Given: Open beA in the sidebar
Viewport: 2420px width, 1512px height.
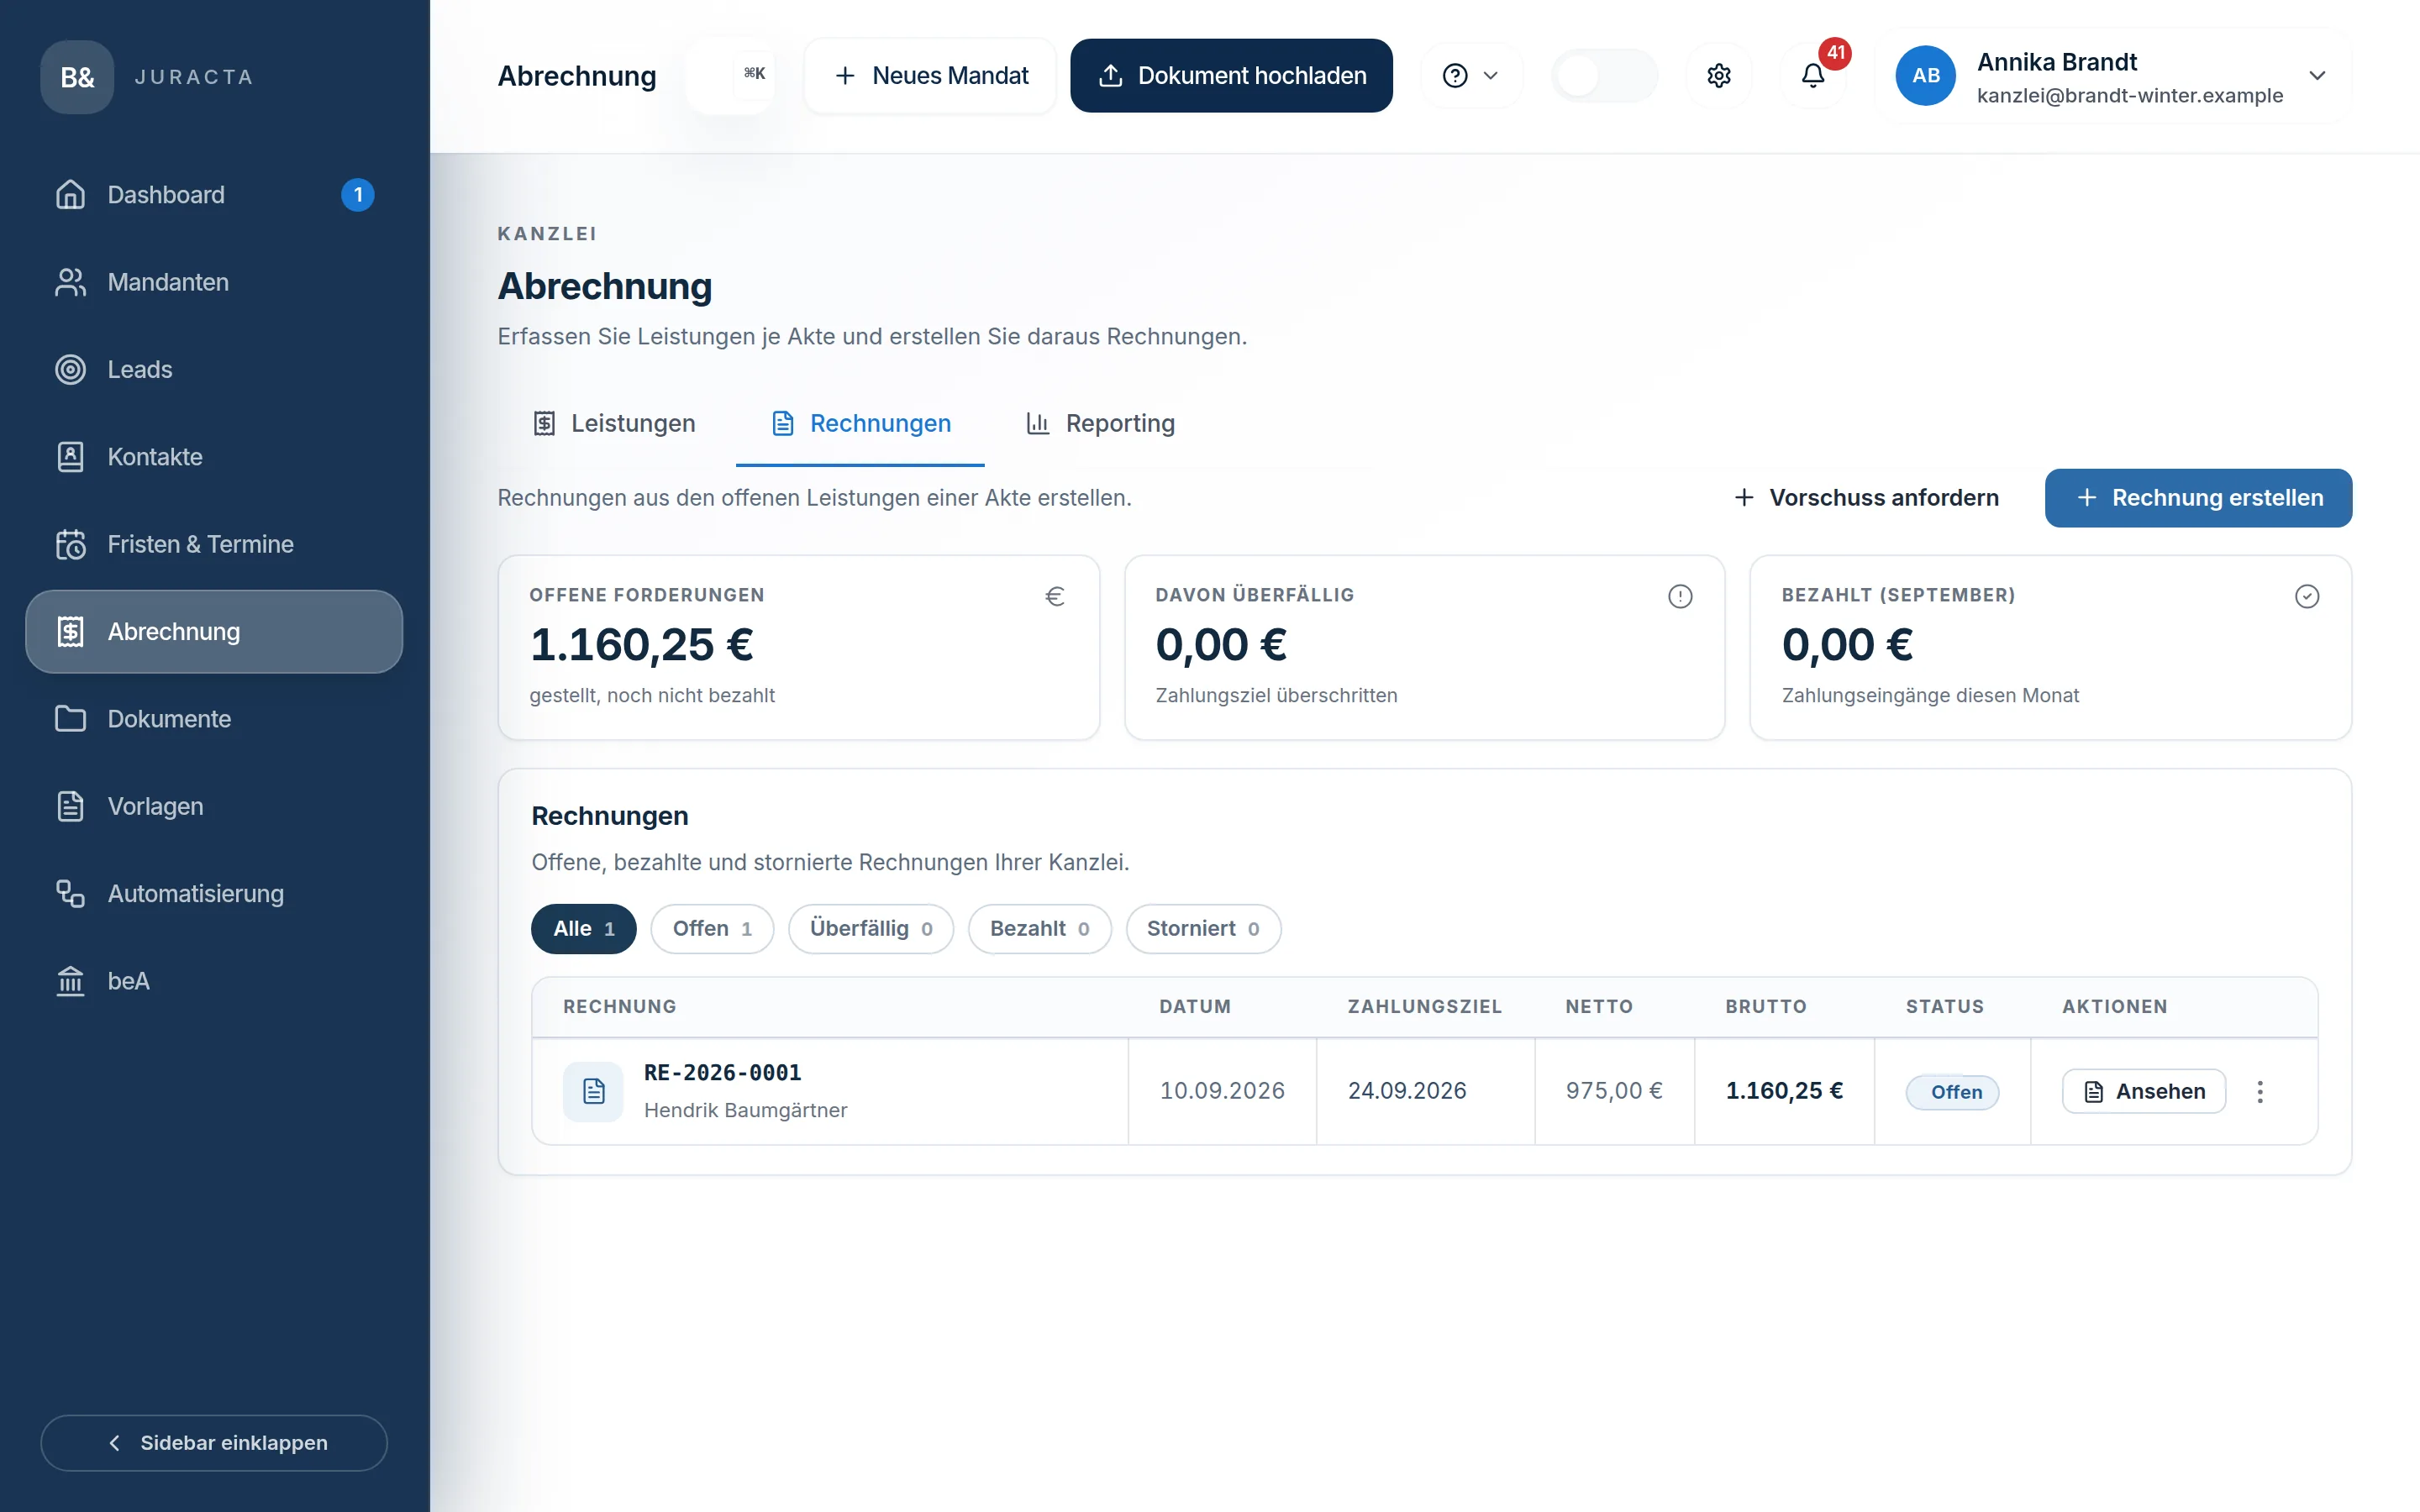Looking at the screenshot, I should point(214,981).
